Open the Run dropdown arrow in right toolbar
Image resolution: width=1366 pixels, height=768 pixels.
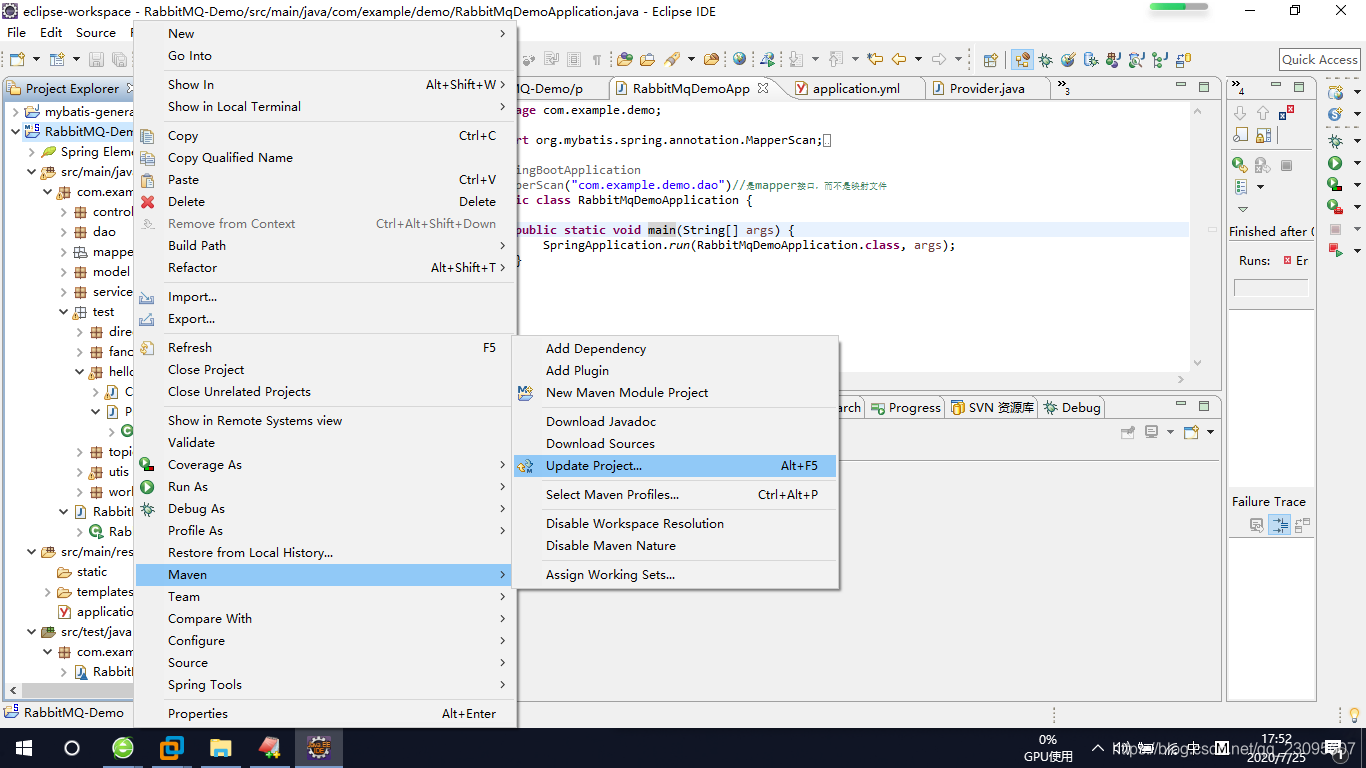1357,162
